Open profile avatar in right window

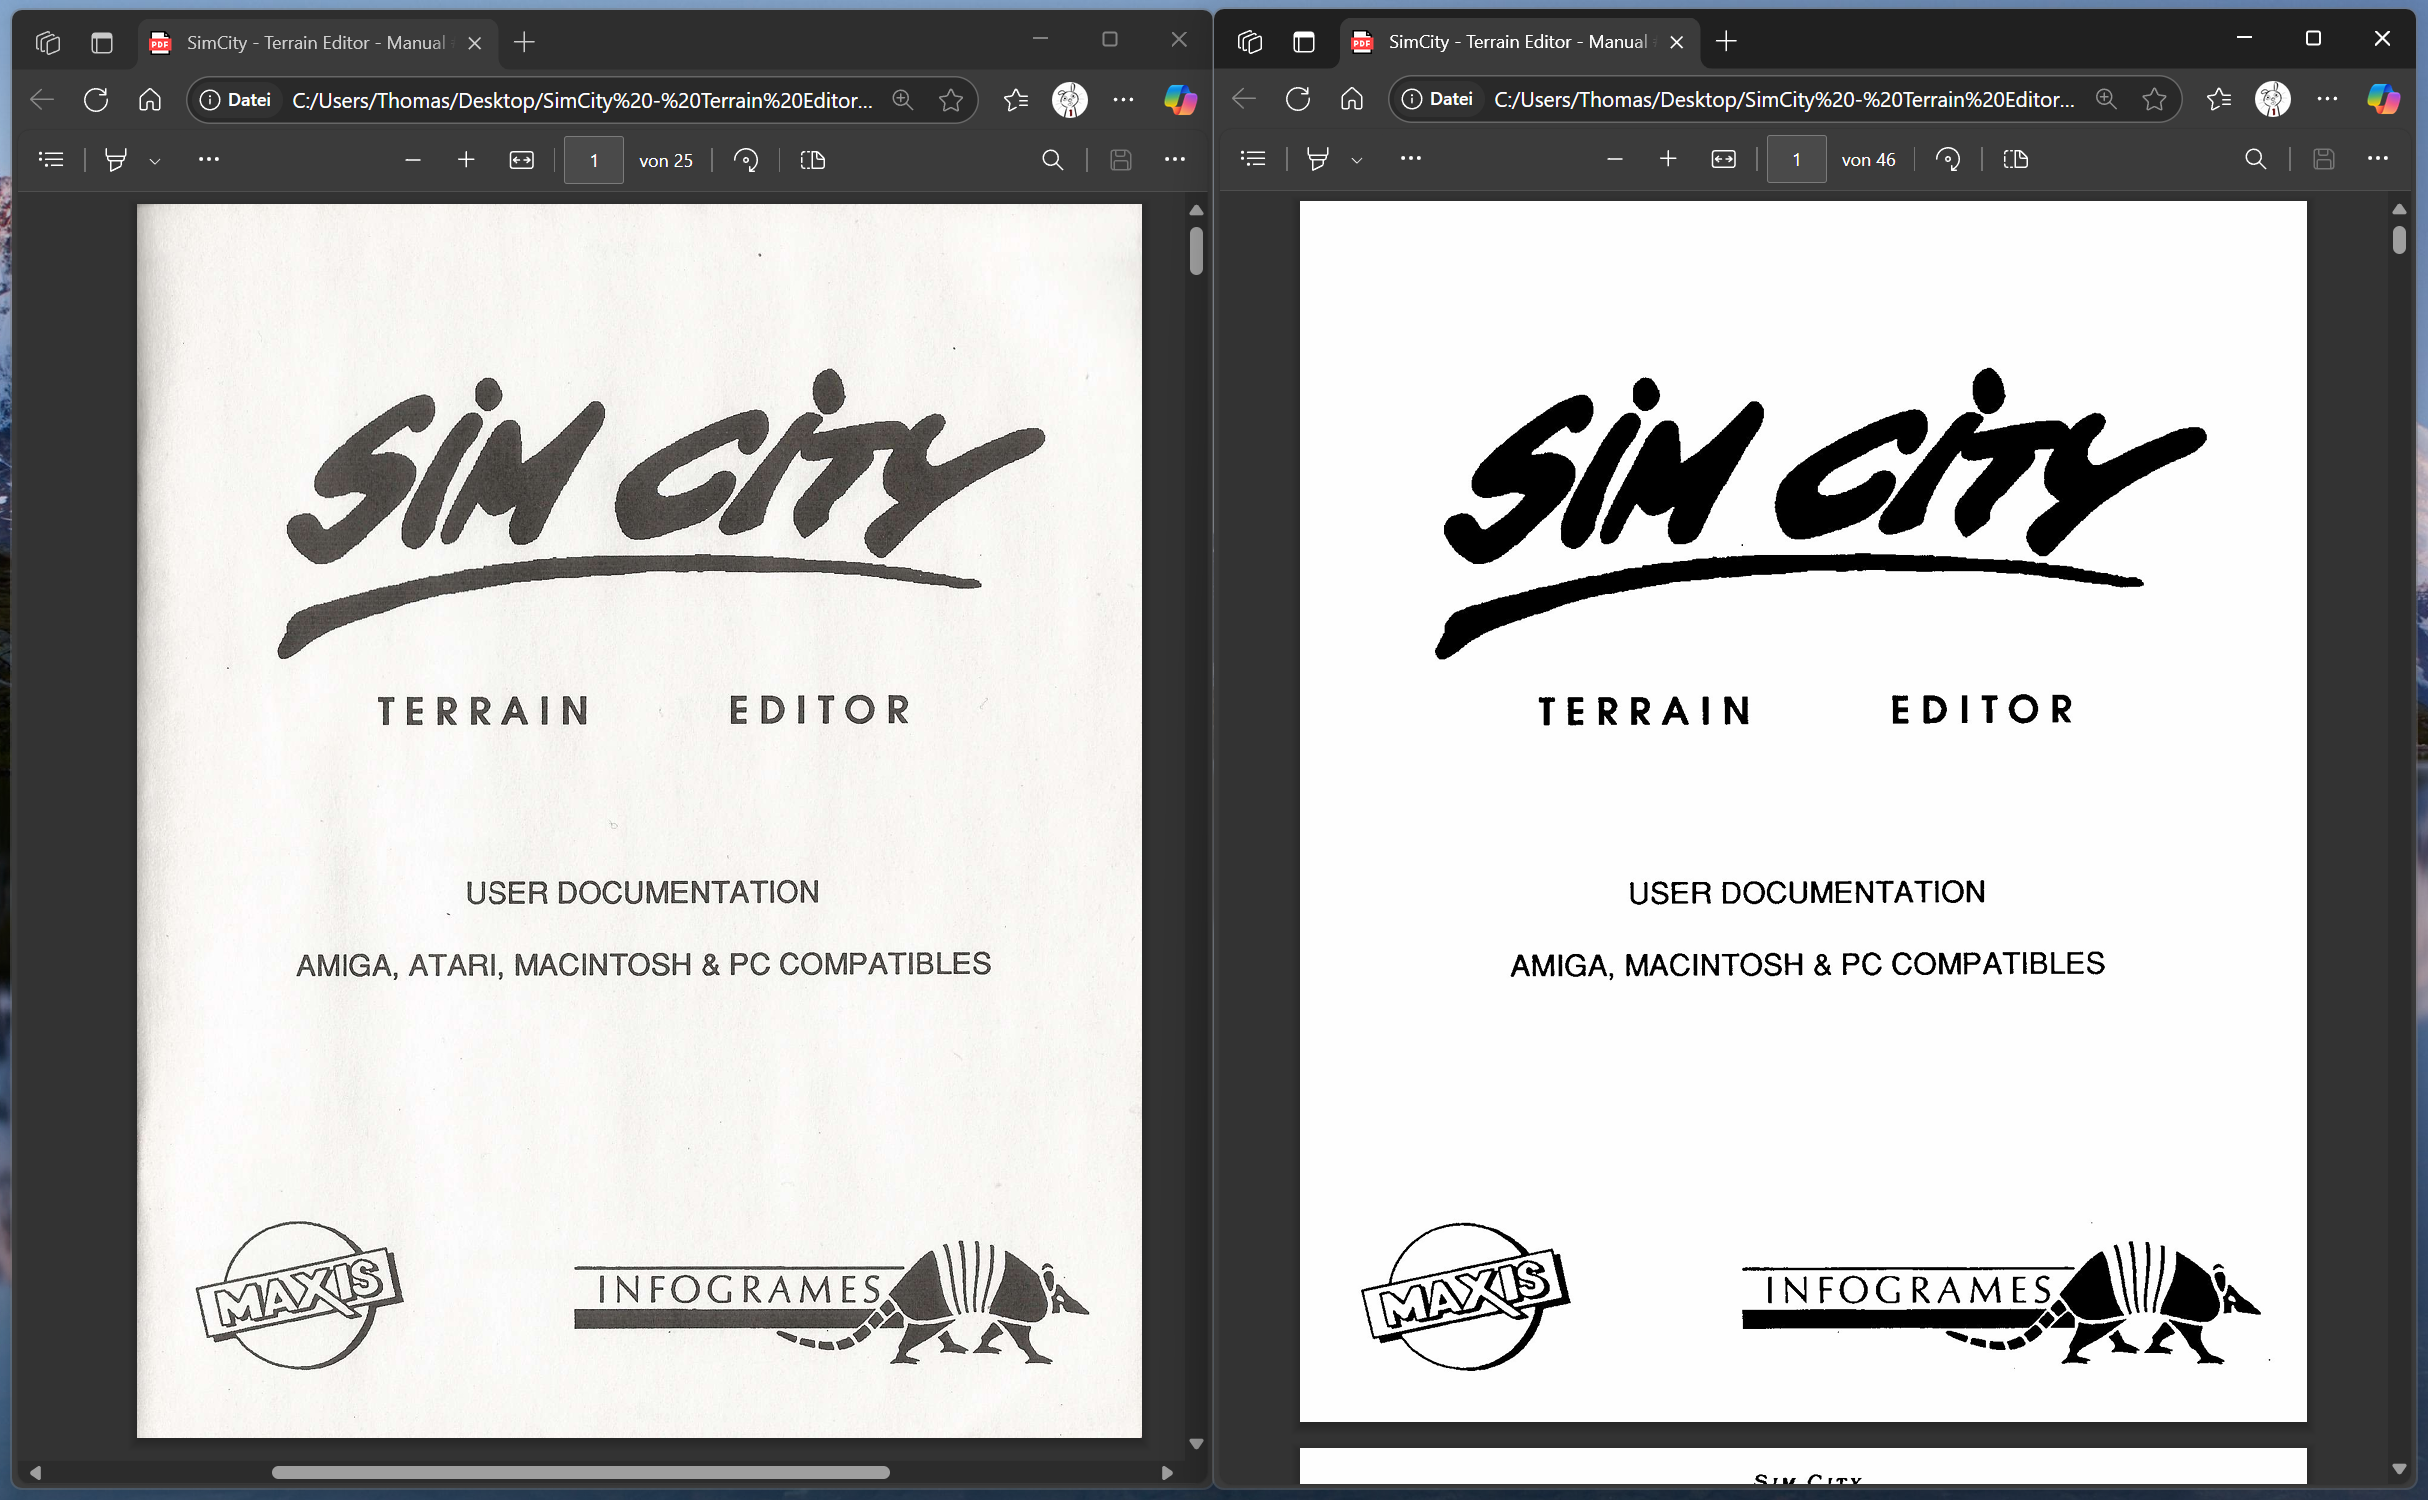2273,99
